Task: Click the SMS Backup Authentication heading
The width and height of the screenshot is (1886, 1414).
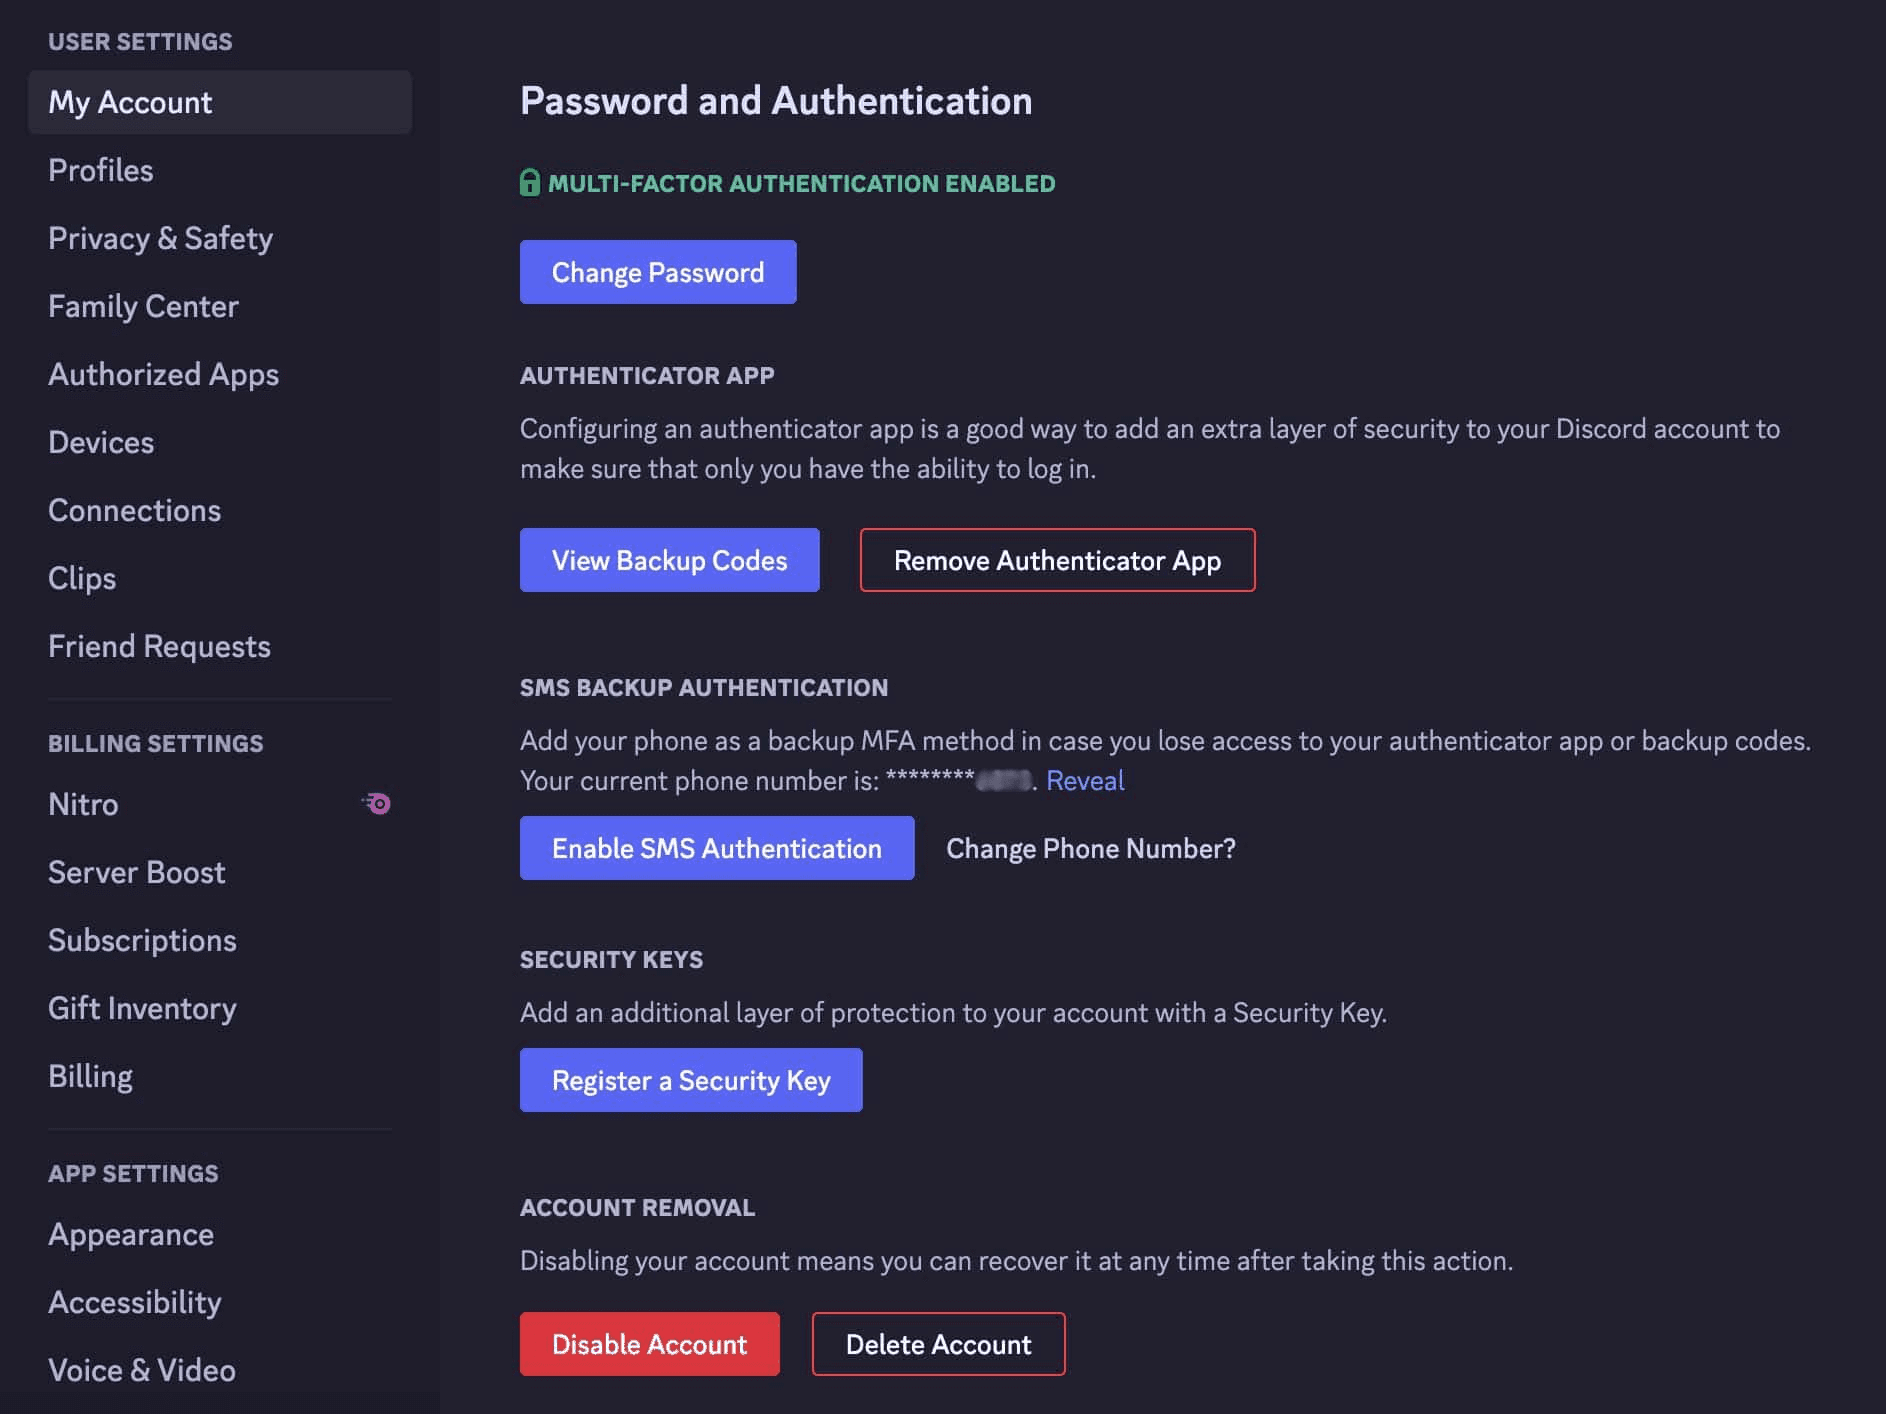Action: (x=704, y=687)
